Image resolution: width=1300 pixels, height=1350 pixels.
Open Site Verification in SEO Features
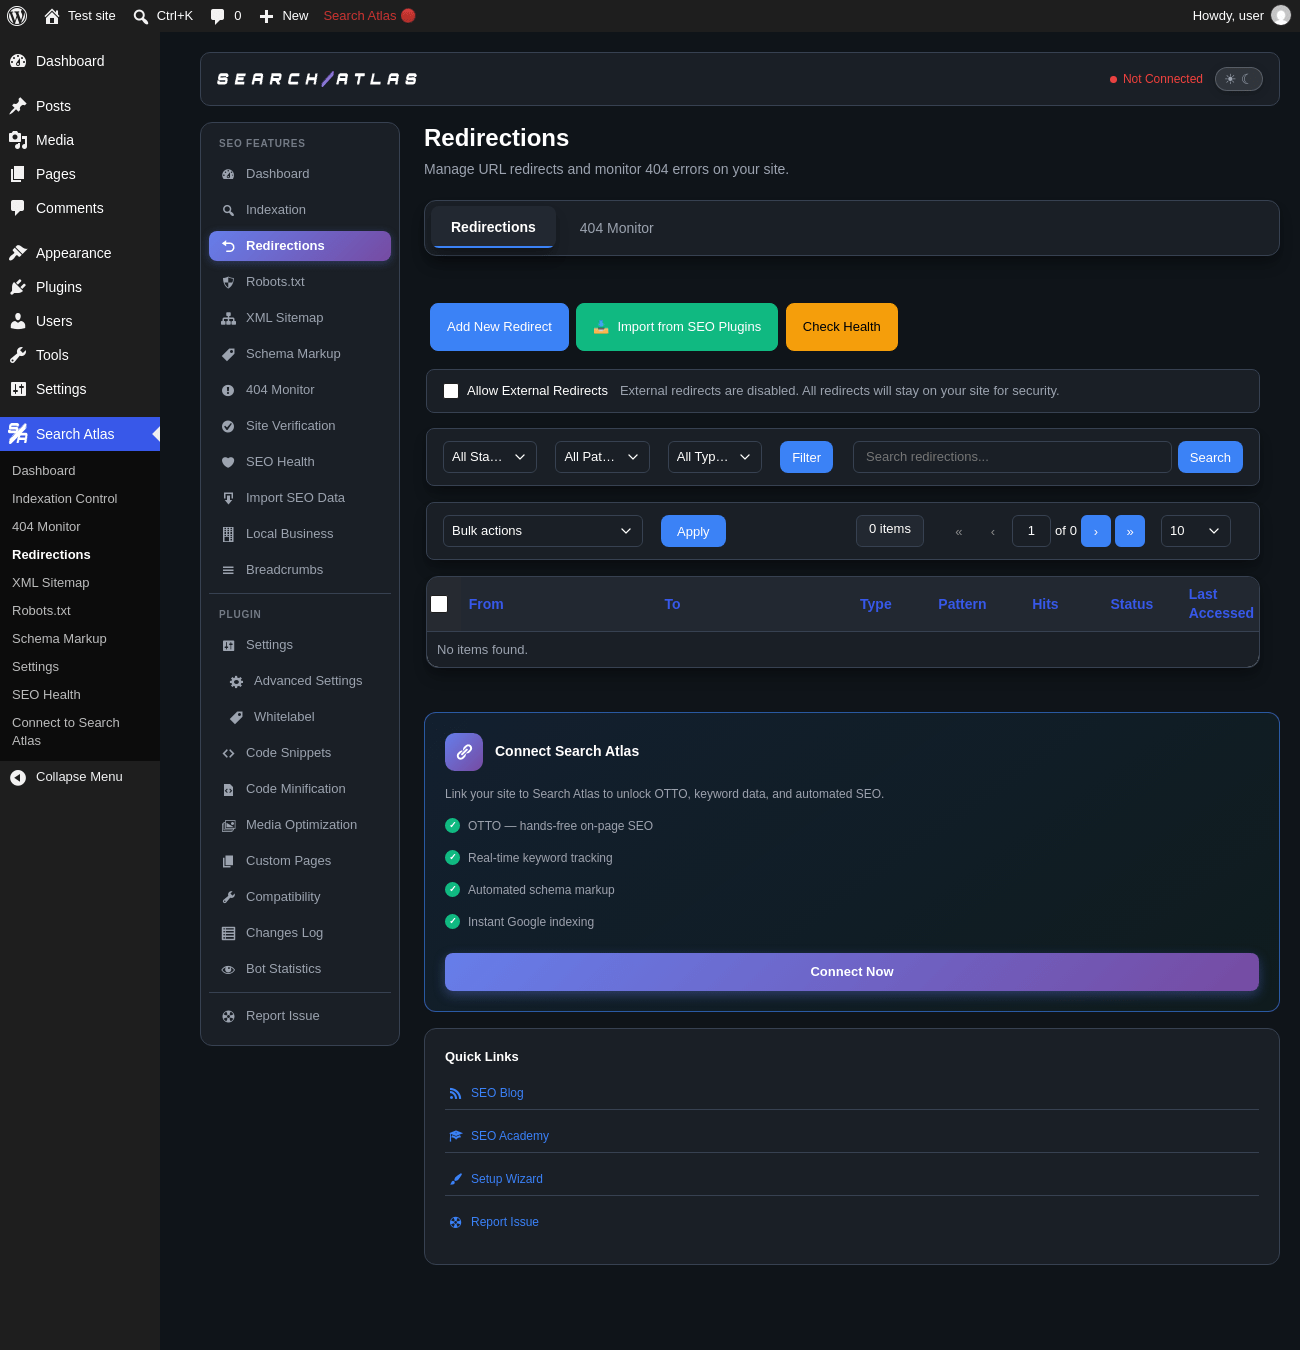click(x=300, y=426)
